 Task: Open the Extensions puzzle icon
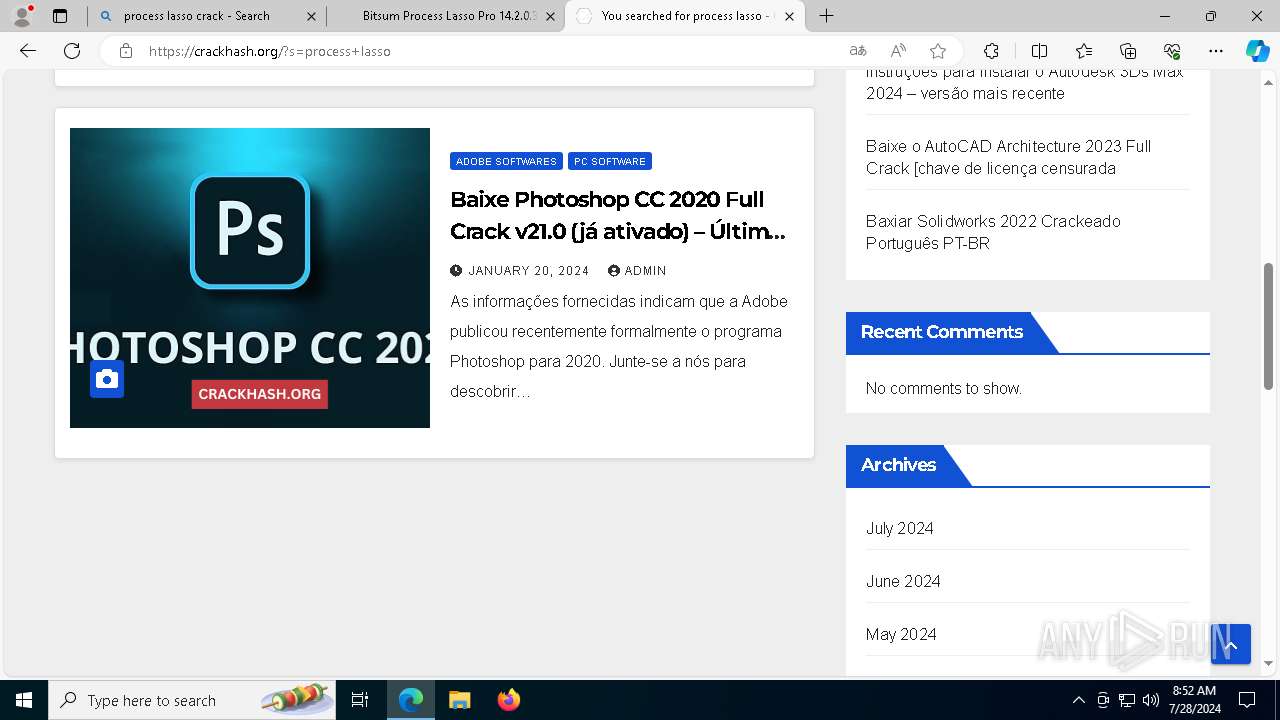coord(991,51)
